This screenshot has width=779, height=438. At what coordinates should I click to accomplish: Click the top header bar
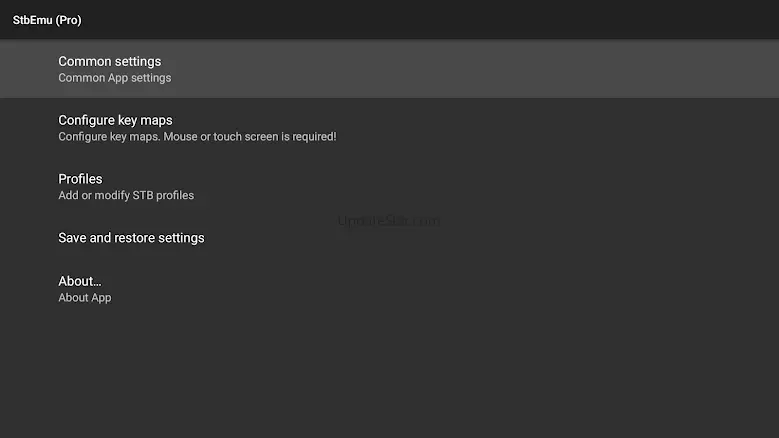point(400,19)
